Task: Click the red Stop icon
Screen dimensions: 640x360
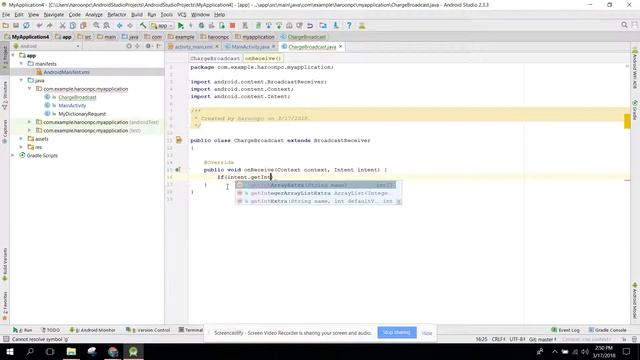Action: click(232, 25)
